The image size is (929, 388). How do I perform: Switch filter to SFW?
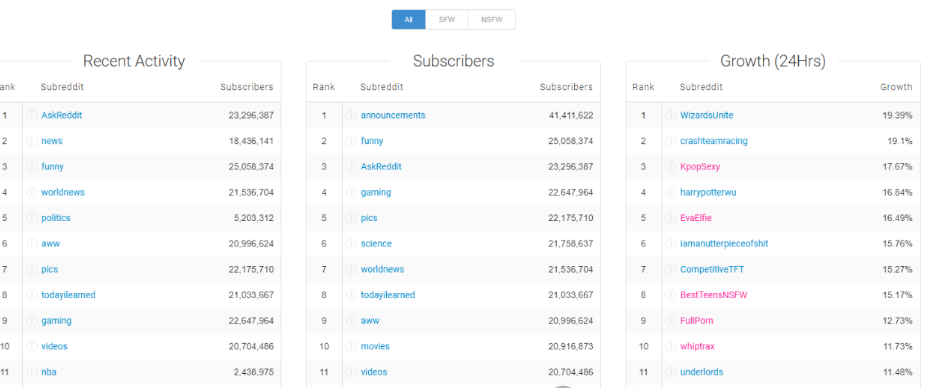pyautogui.click(x=447, y=20)
